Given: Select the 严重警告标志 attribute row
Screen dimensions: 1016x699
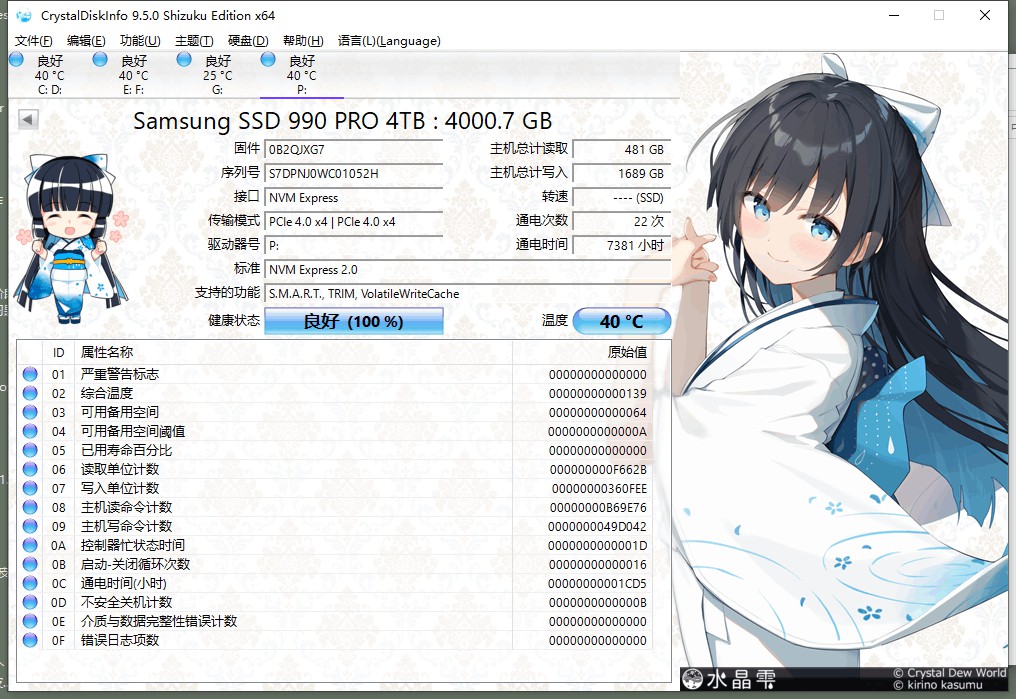Looking at the screenshot, I should [334, 374].
